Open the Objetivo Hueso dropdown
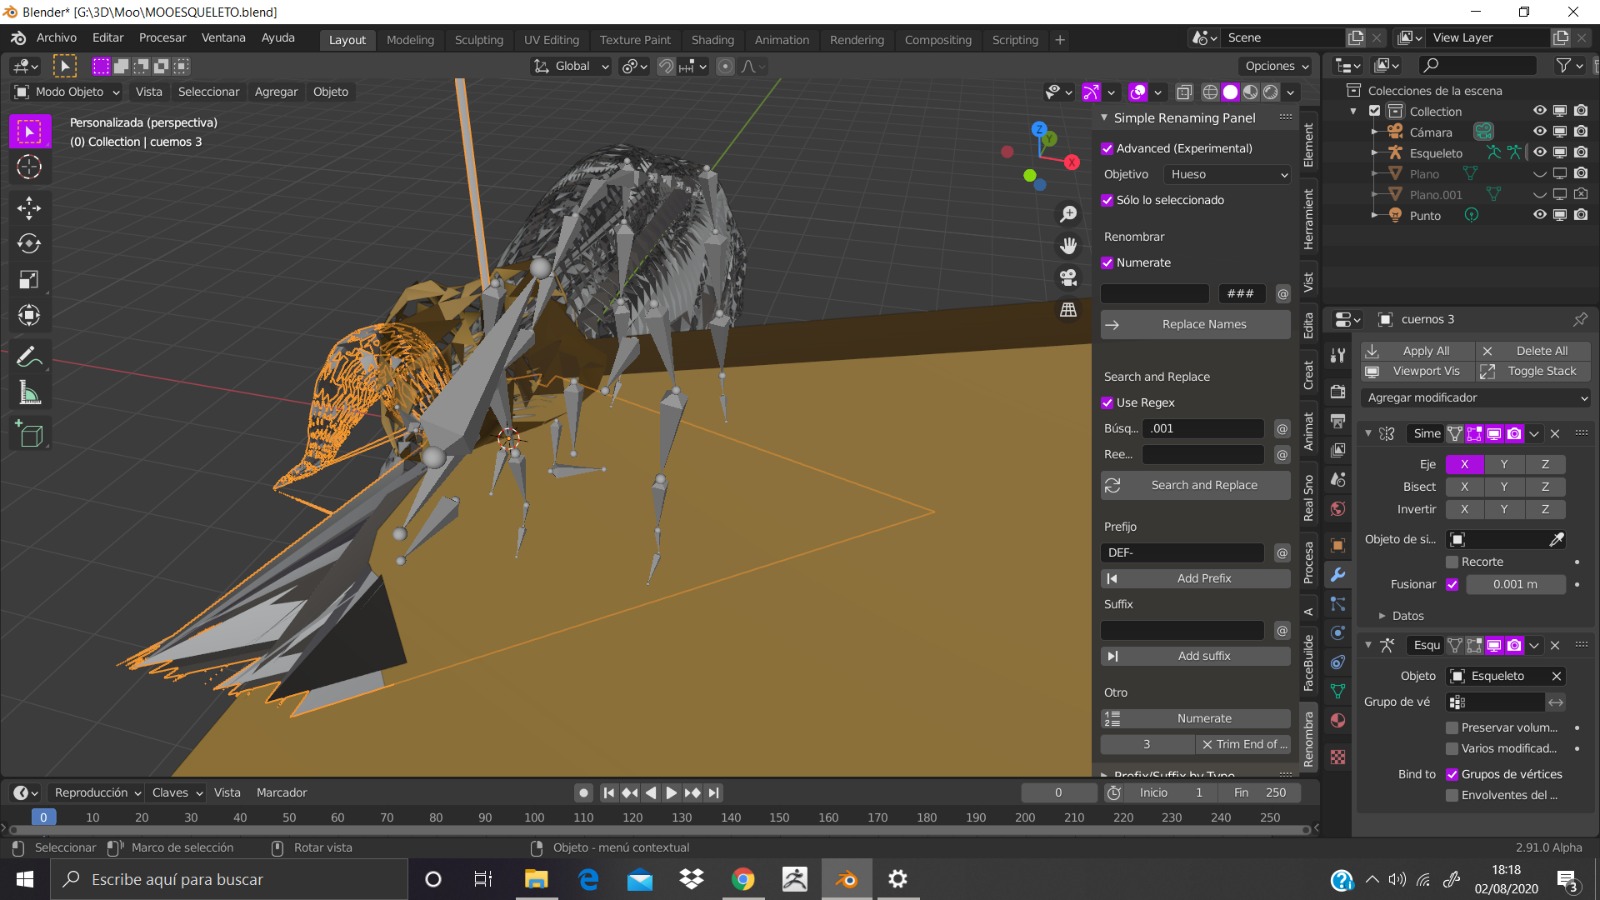1600x900 pixels. tap(1227, 174)
